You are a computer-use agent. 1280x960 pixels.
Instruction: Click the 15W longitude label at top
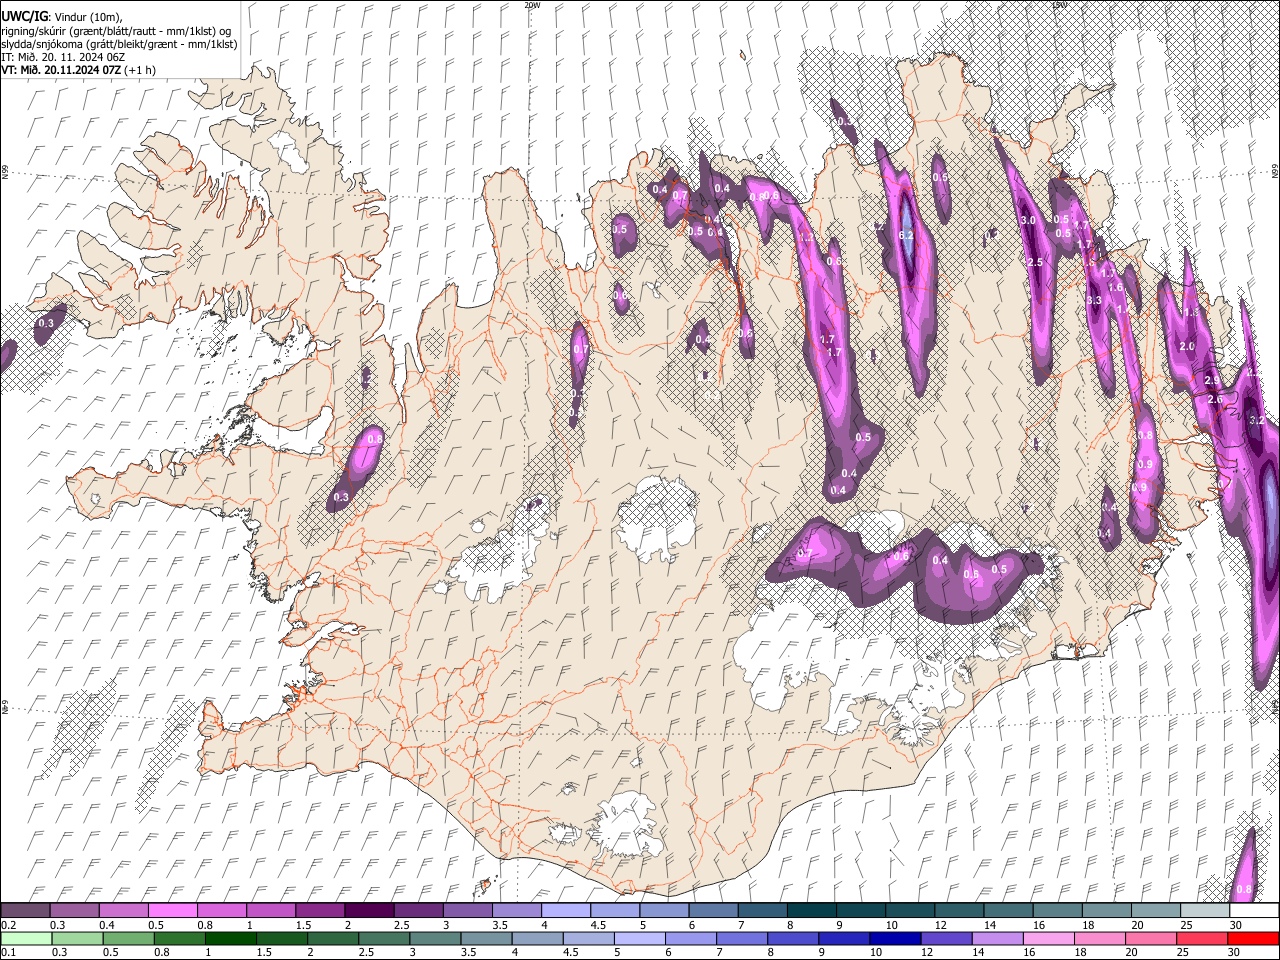[x=1059, y=5]
